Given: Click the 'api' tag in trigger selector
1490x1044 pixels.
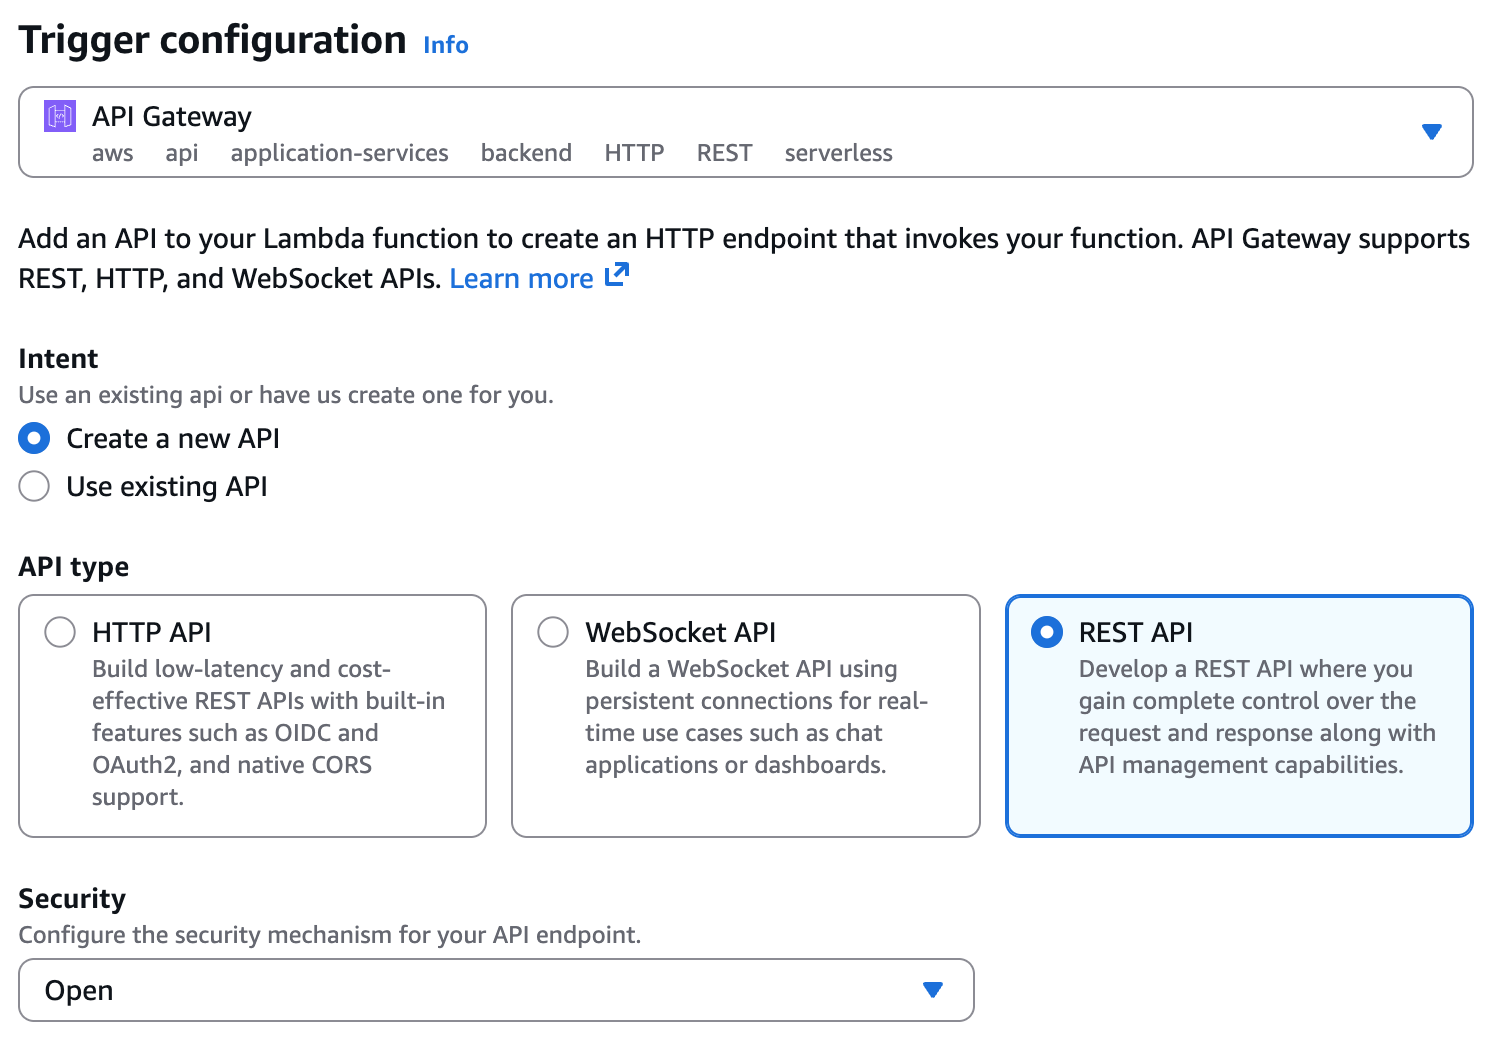Looking at the screenshot, I should [x=182, y=154].
